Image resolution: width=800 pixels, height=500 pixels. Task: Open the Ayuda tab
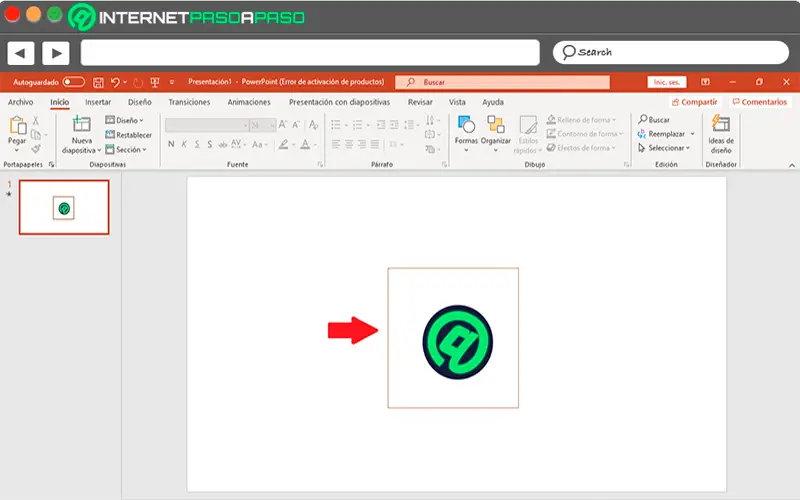coord(493,102)
